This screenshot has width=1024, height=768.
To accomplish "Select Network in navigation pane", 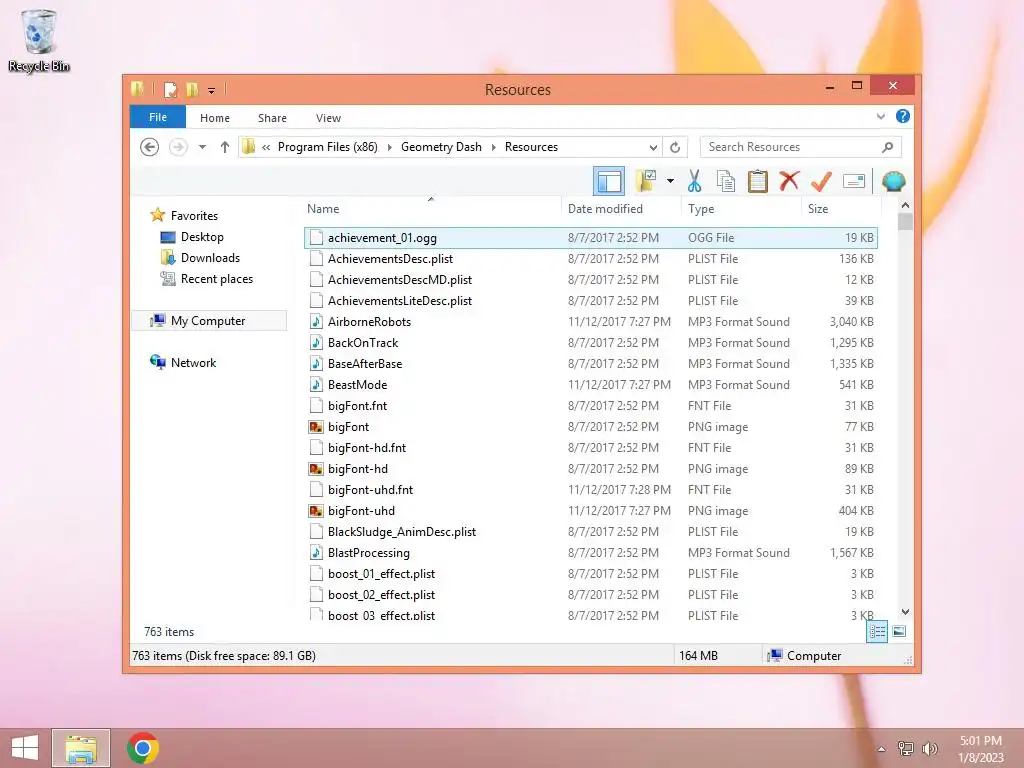I will pos(193,362).
